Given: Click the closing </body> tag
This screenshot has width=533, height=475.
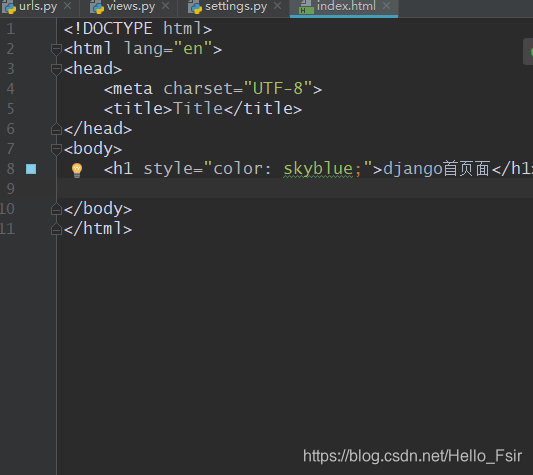Looking at the screenshot, I should click(x=98, y=209).
